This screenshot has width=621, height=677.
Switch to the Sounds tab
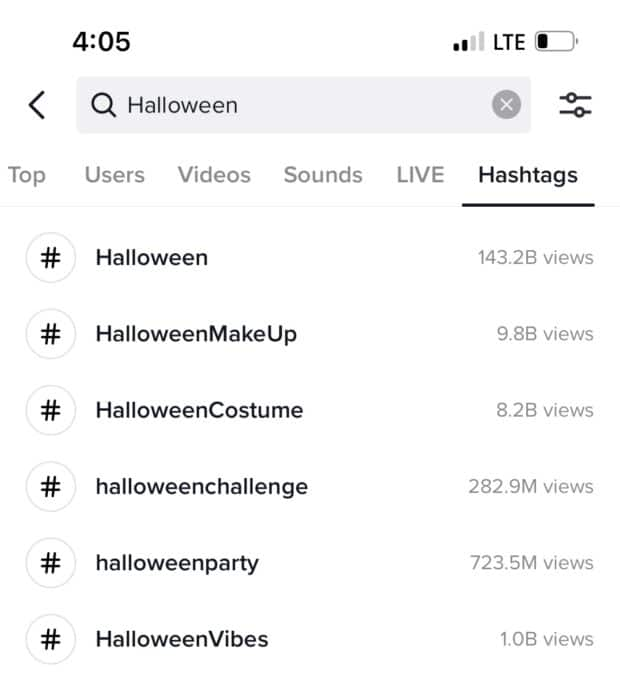[323, 175]
